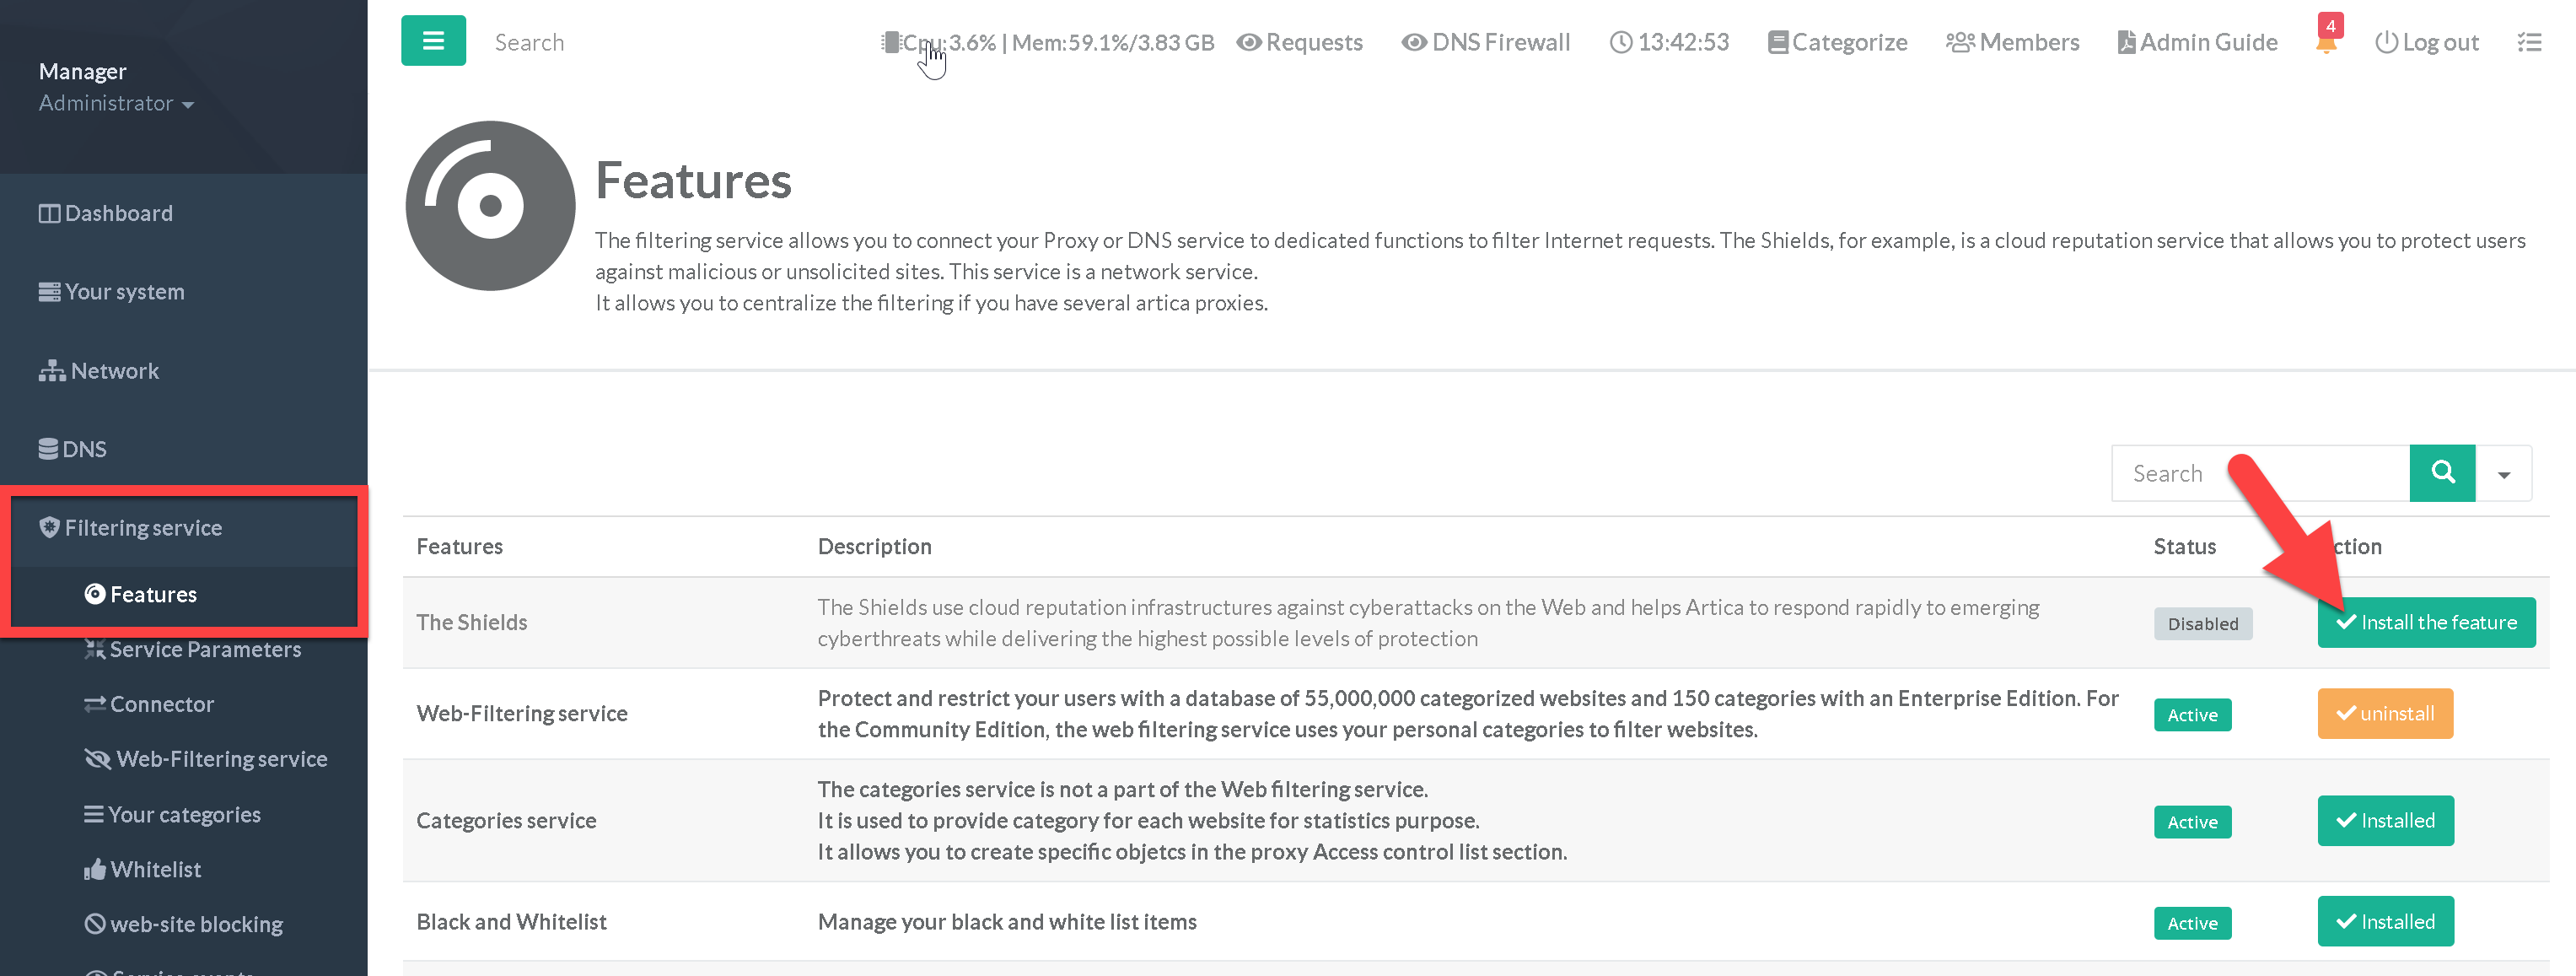
Task: Click Log out
Action: click(x=2427, y=42)
